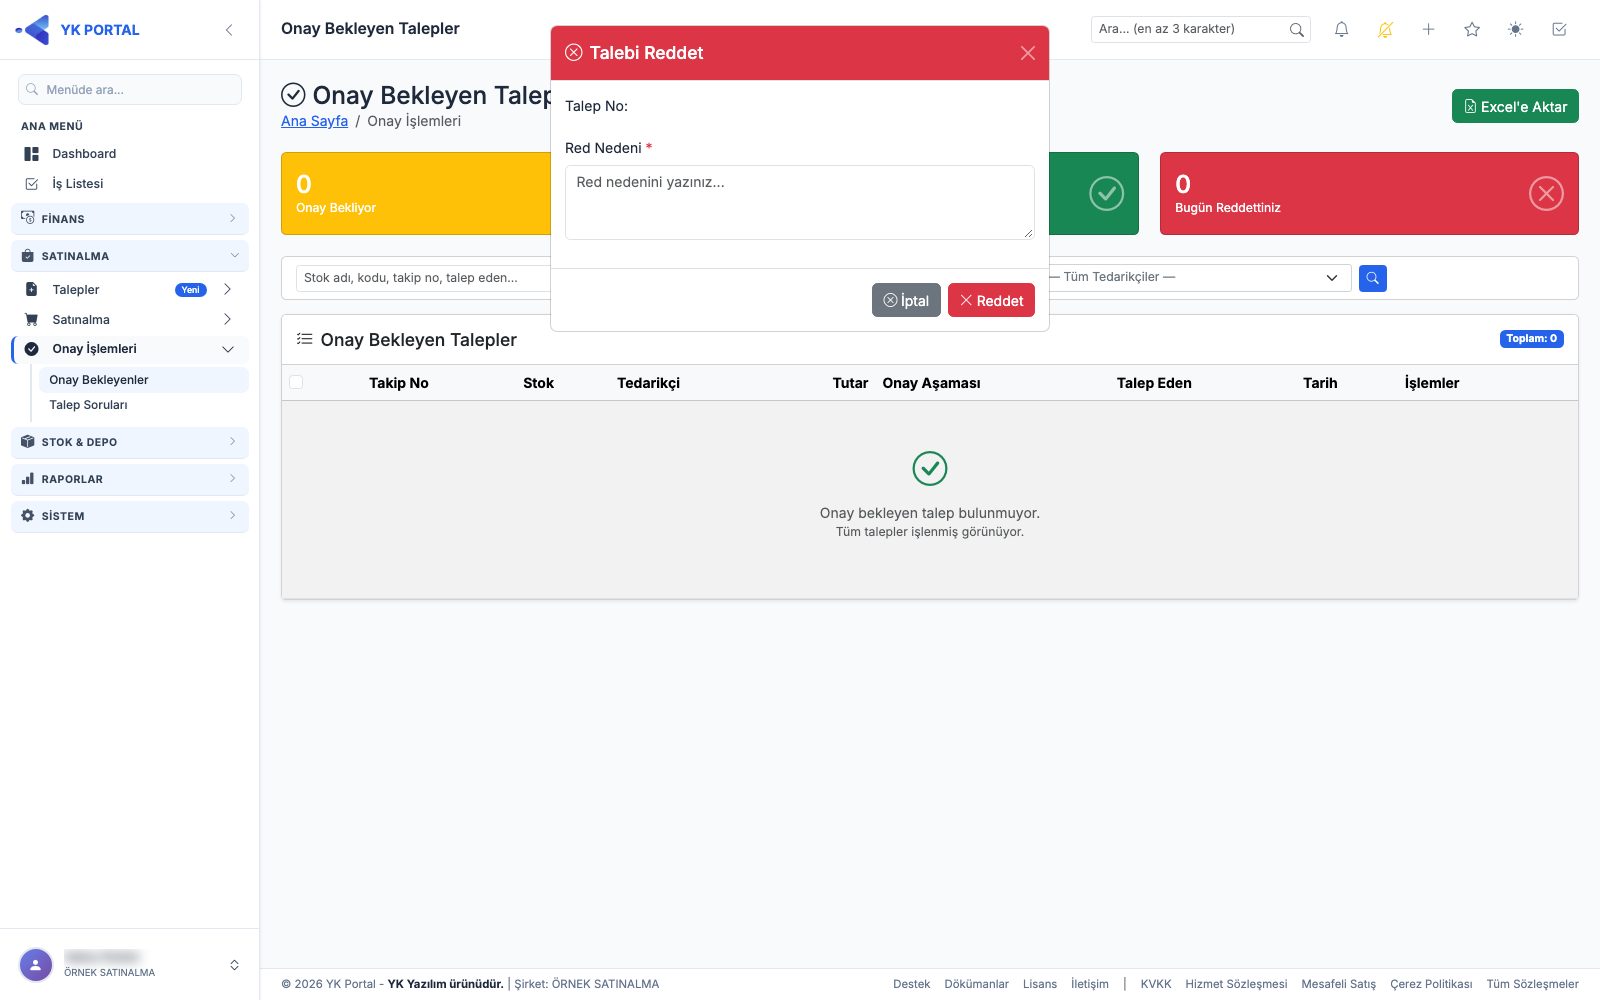
Task: Expand the RAPORLAR section
Action: pos(130,479)
